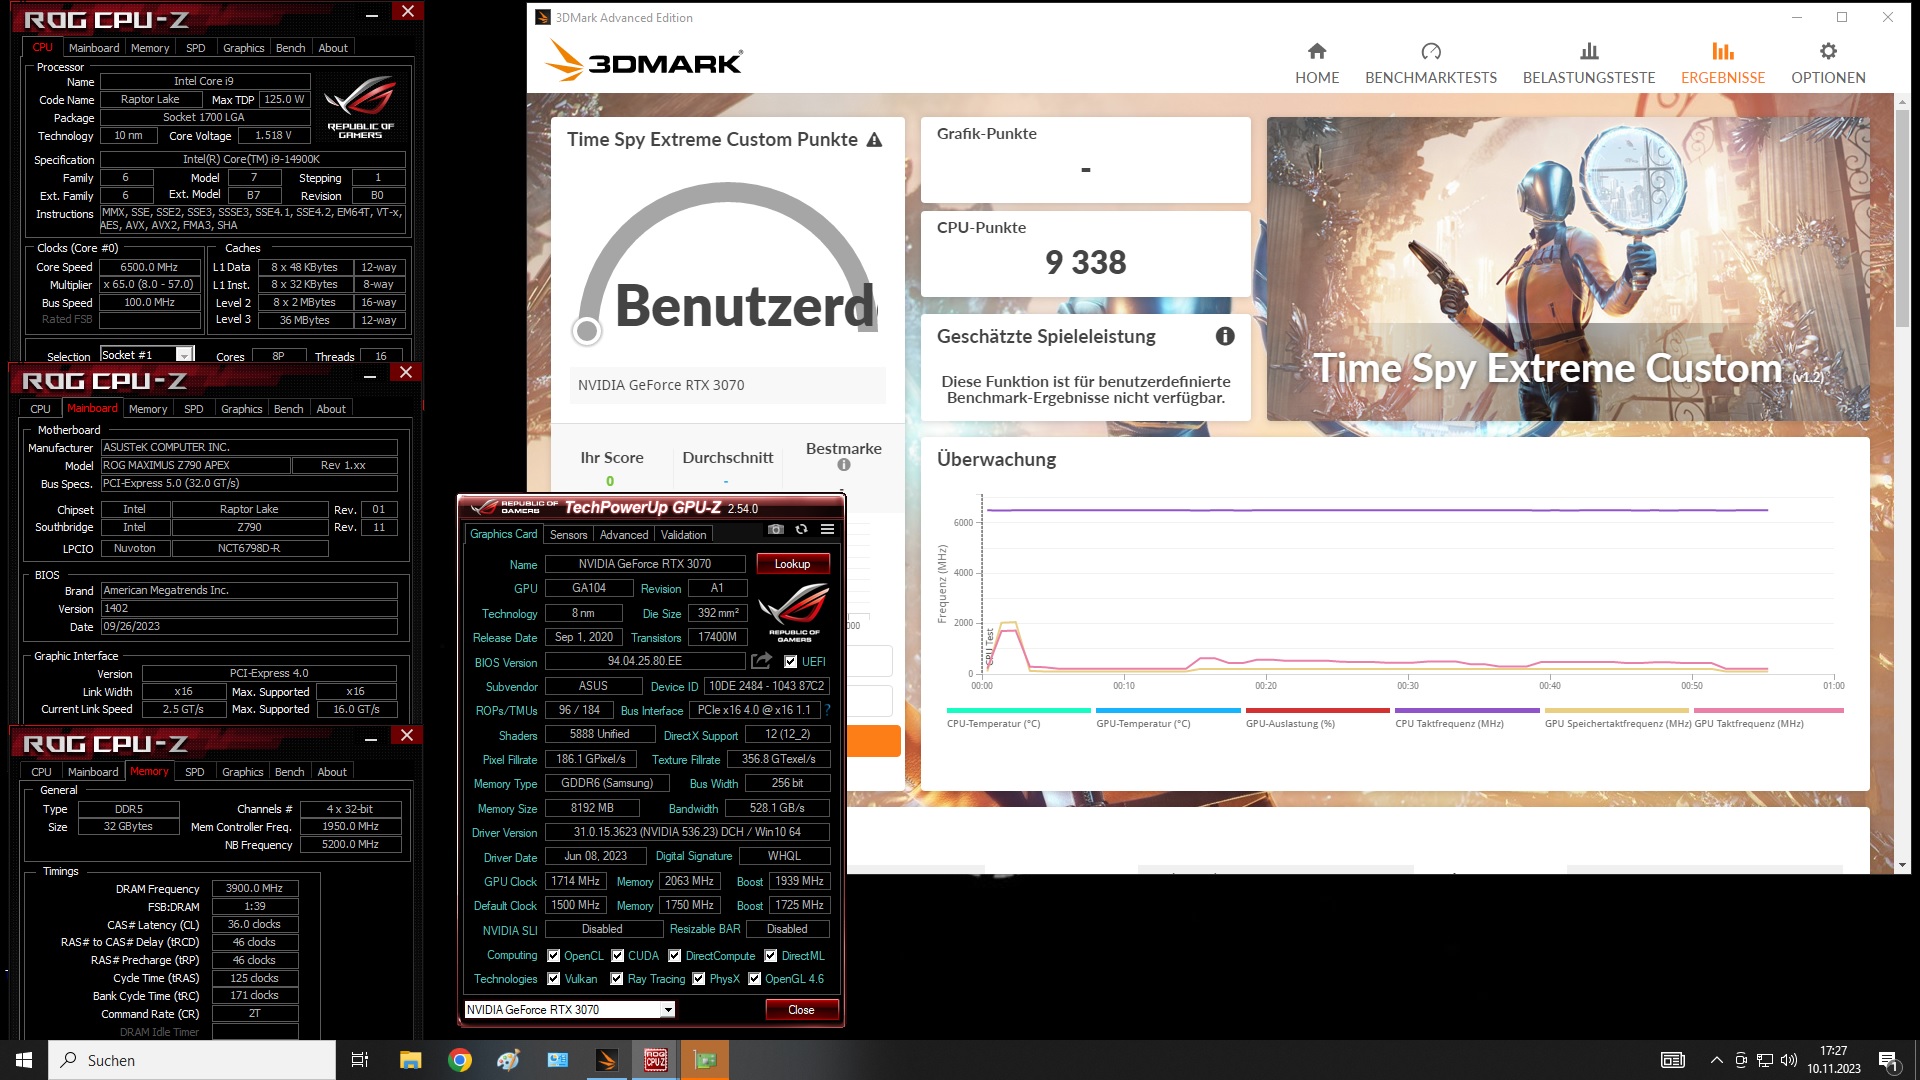Launch Google Chrome from the taskbar
This screenshot has width=1920, height=1080.
(460, 1060)
